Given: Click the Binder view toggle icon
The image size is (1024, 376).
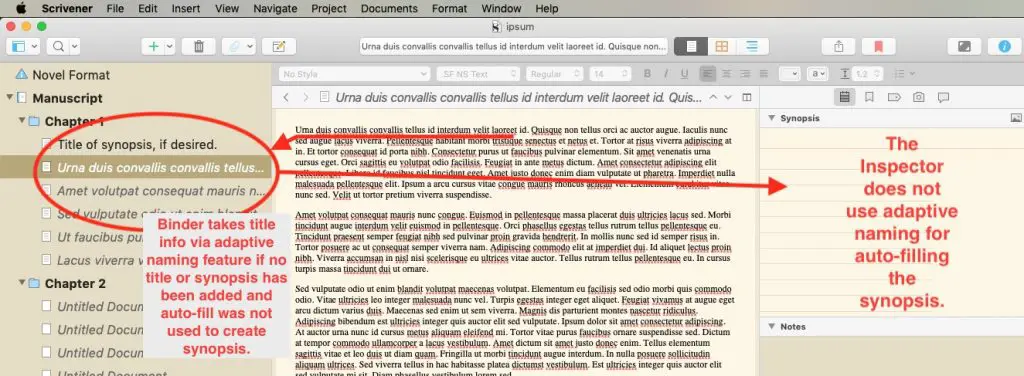Looking at the screenshot, I should click(18, 46).
